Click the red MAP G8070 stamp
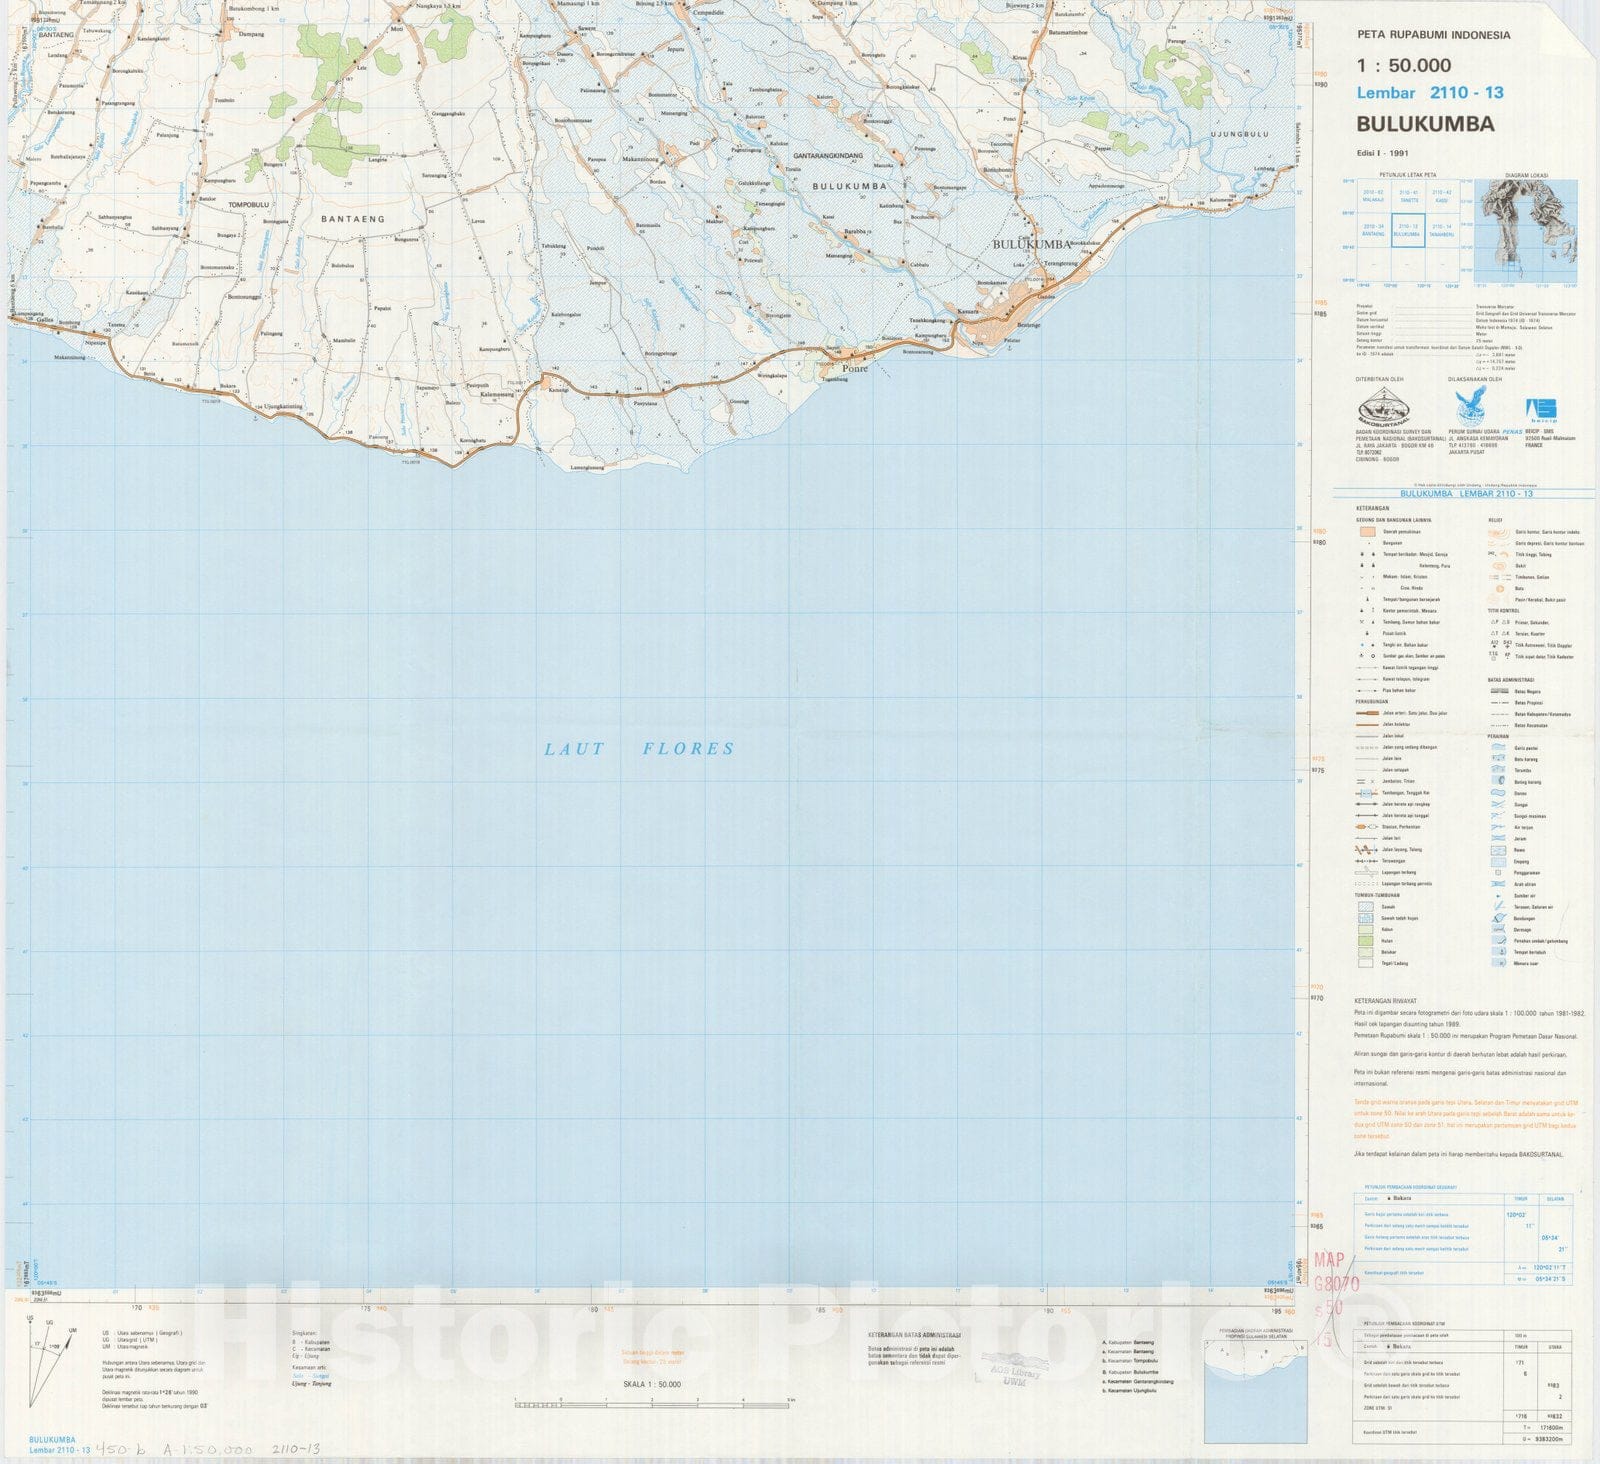Screen dimensions: 1600x1464 point(1335,1285)
